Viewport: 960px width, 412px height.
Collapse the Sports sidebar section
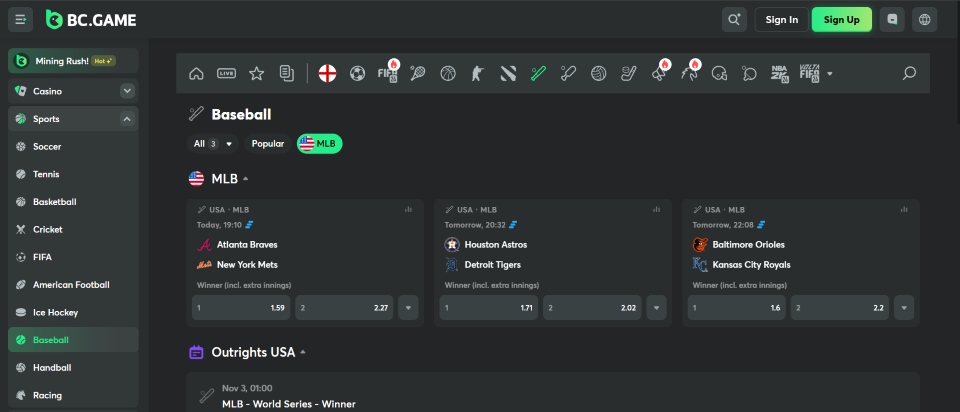point(127,119)
